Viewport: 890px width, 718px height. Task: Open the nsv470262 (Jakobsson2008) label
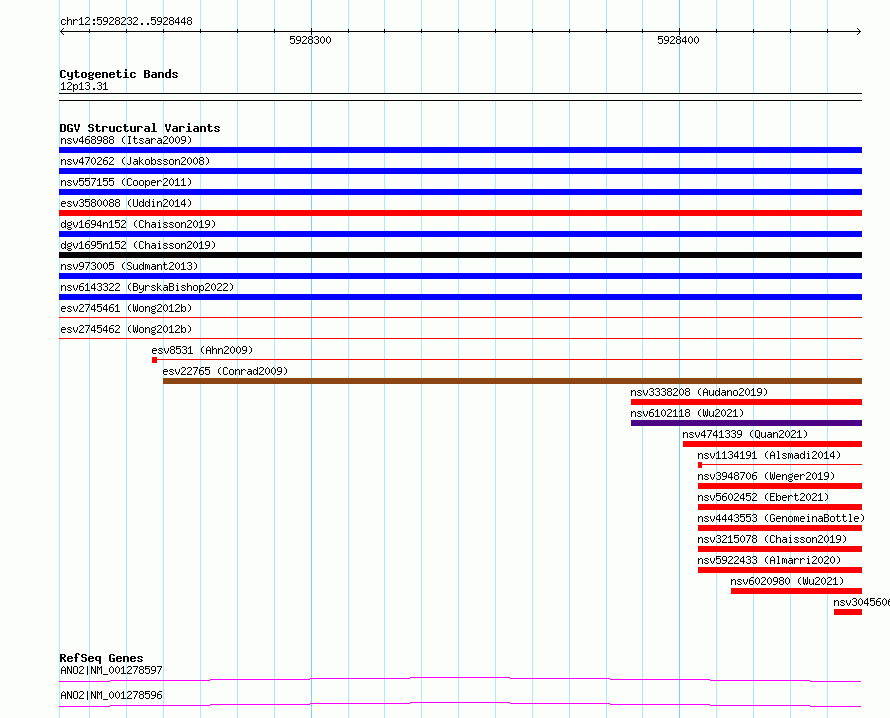click(135, 161)
